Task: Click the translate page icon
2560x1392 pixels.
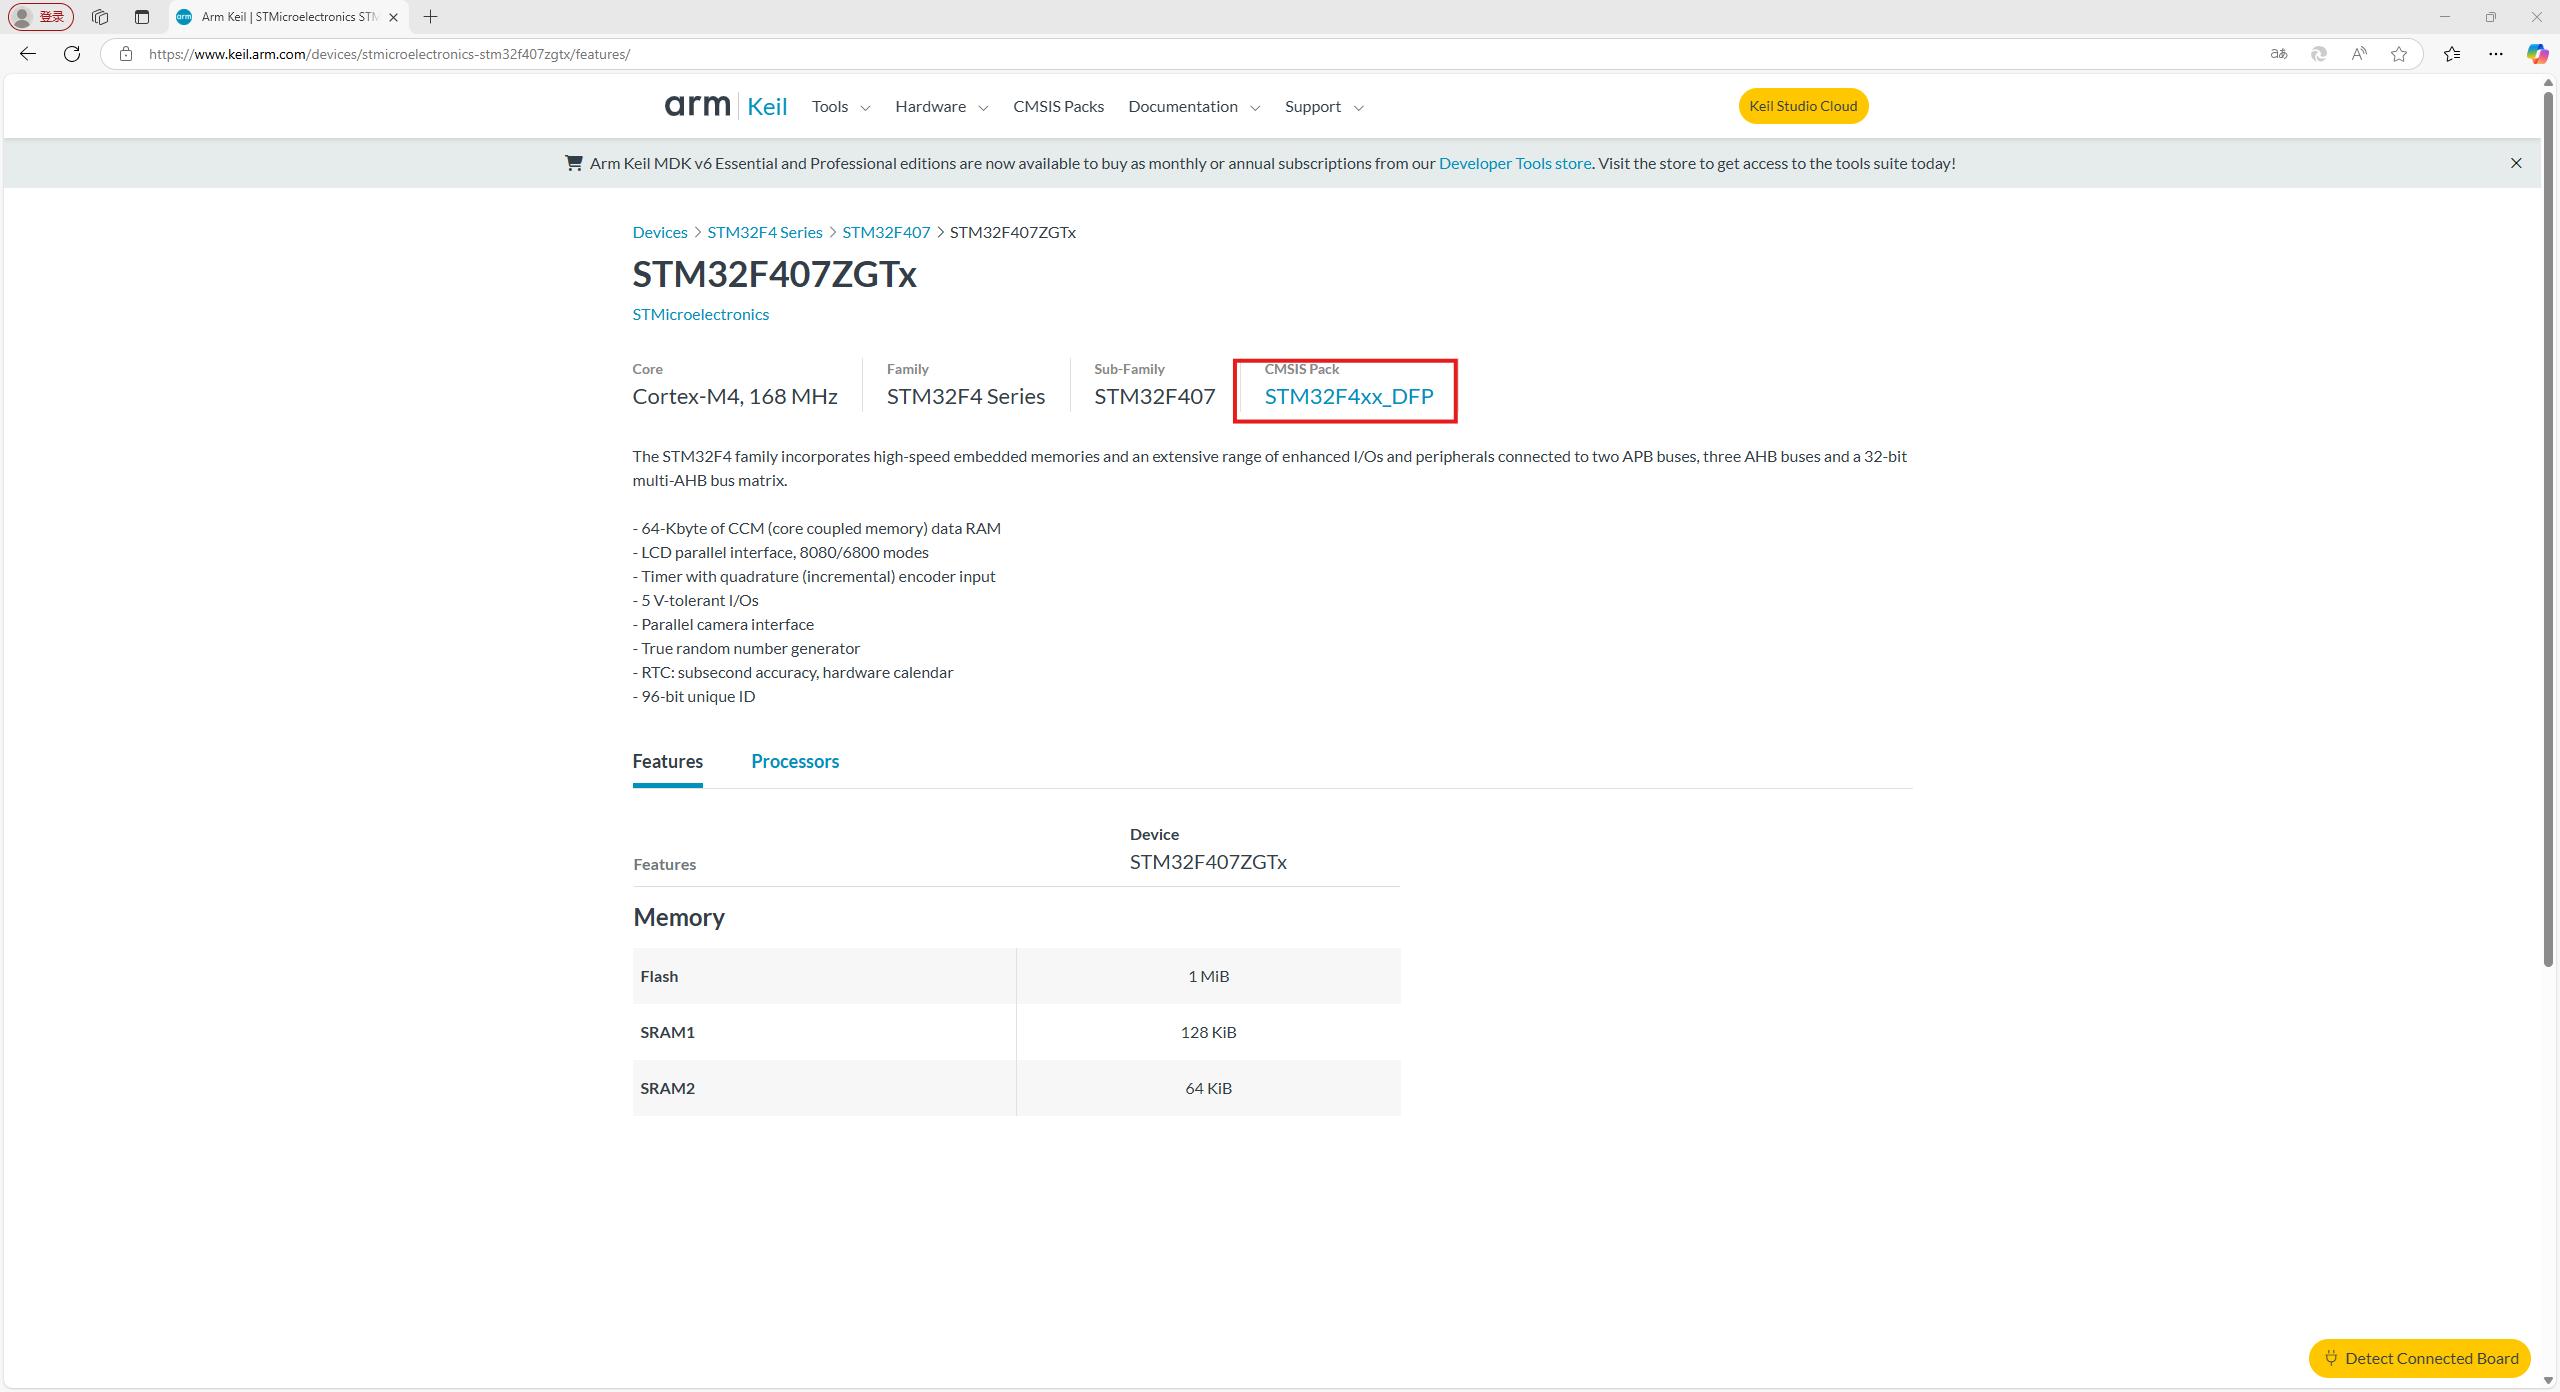Action: tap(2279, 54)
